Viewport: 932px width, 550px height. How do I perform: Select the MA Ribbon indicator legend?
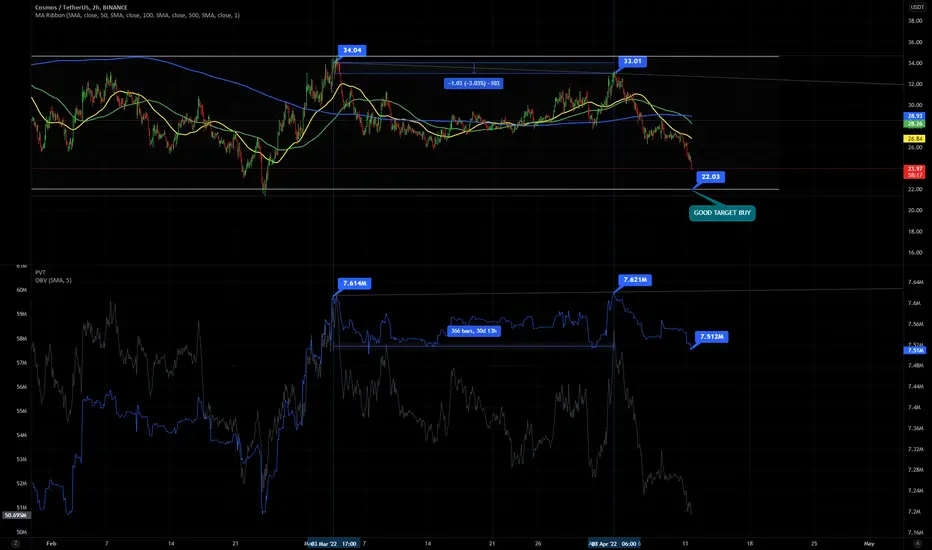tap(137, 15)
